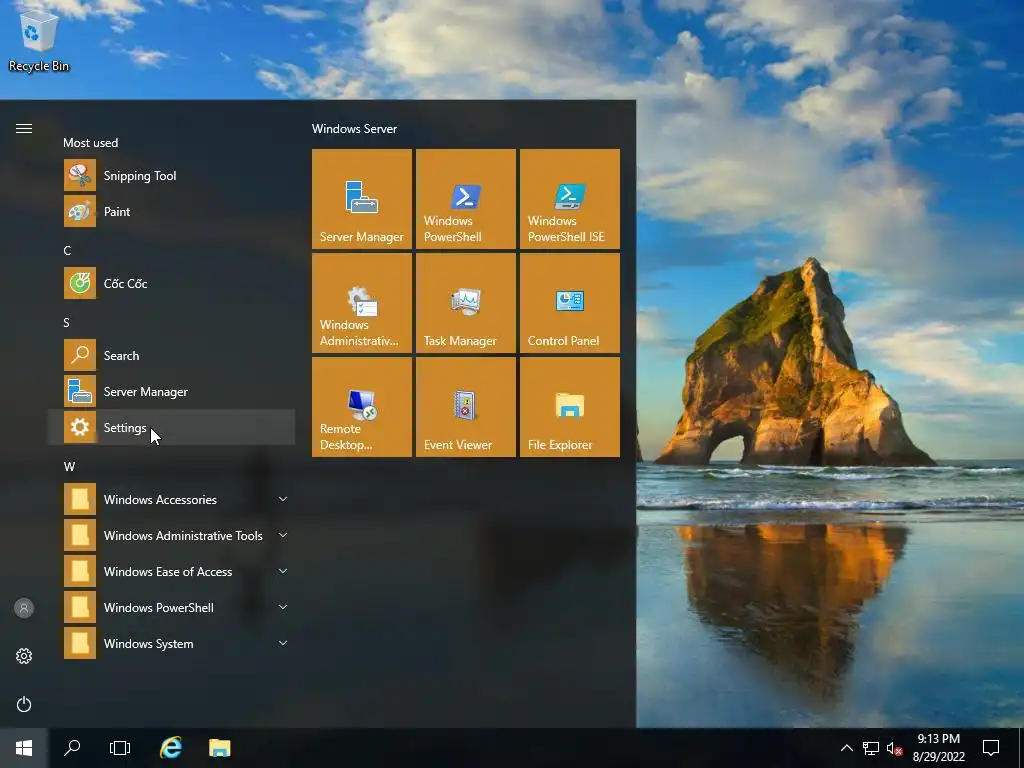Click the letter C section header

click(67, 250)
